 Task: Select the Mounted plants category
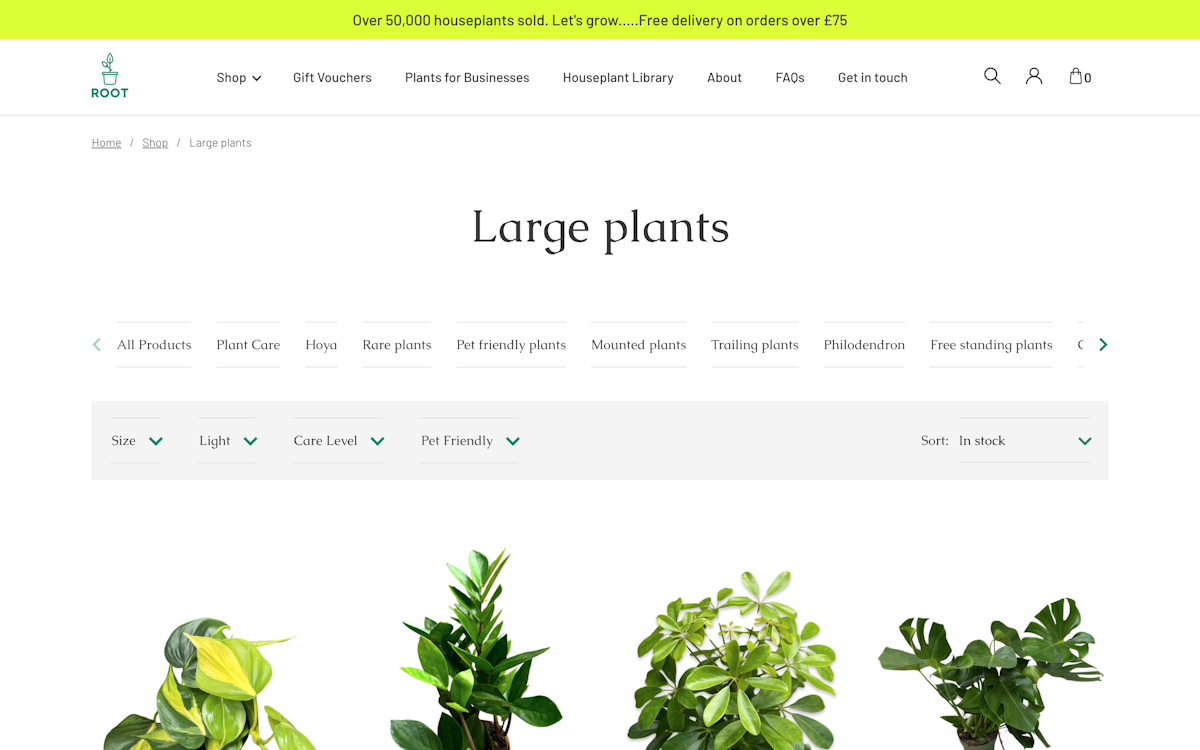(x=638, y=345)
